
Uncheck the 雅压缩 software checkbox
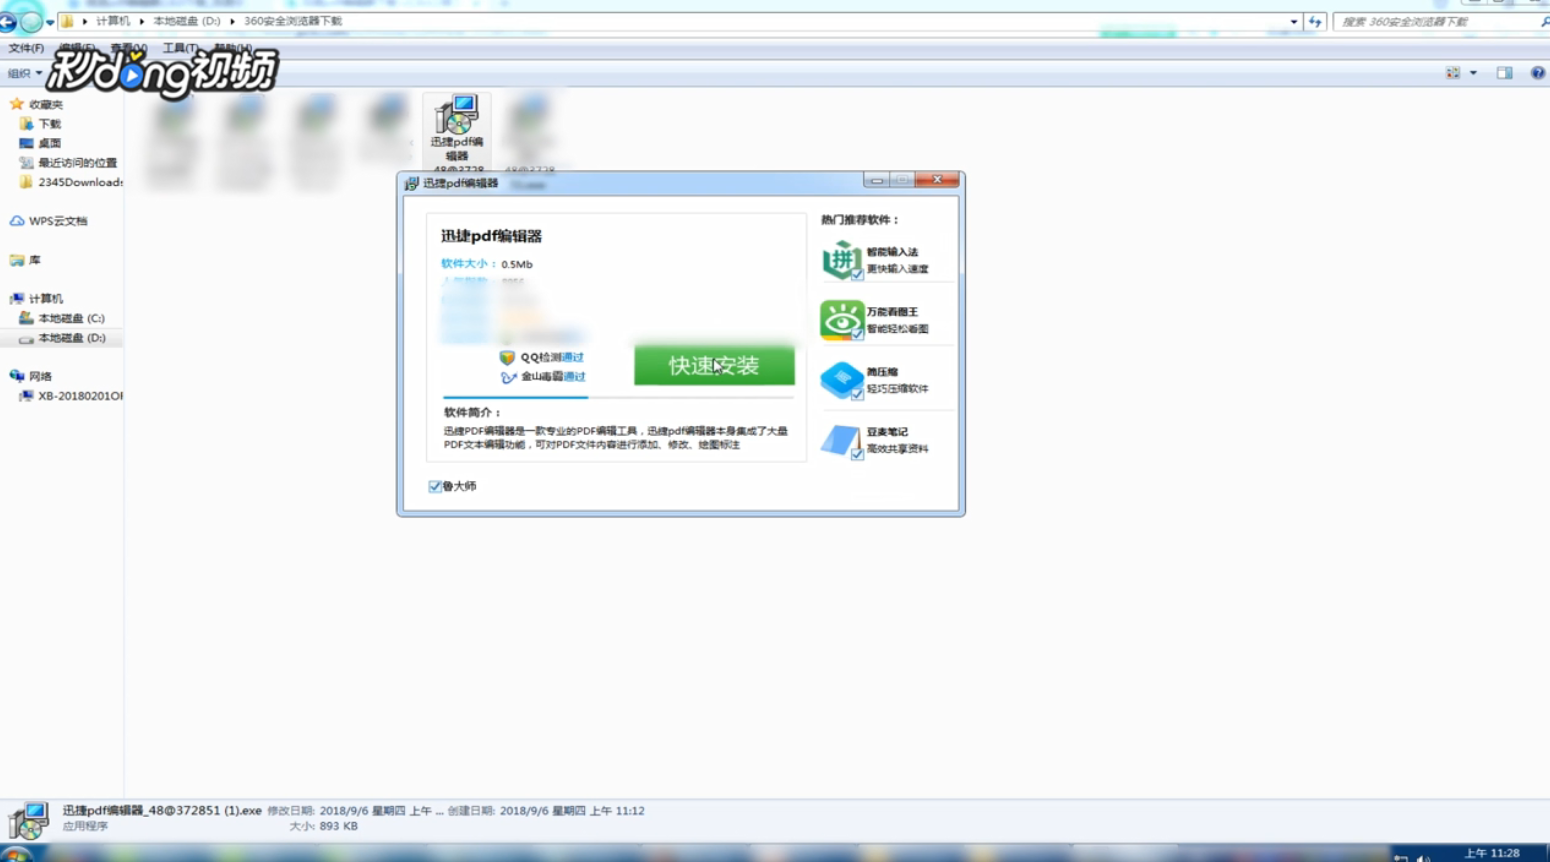pyautogui.click(x=857, y=394)
